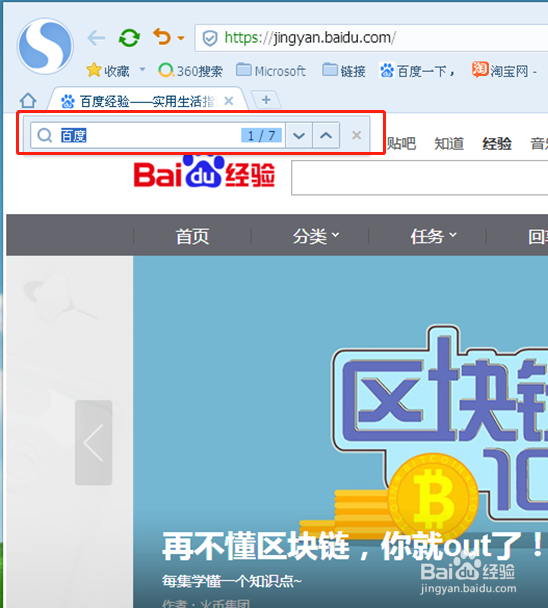Click the Sogou browser logo
The height and width of the screenshot is (608, 548).
[x=45, y=46]
